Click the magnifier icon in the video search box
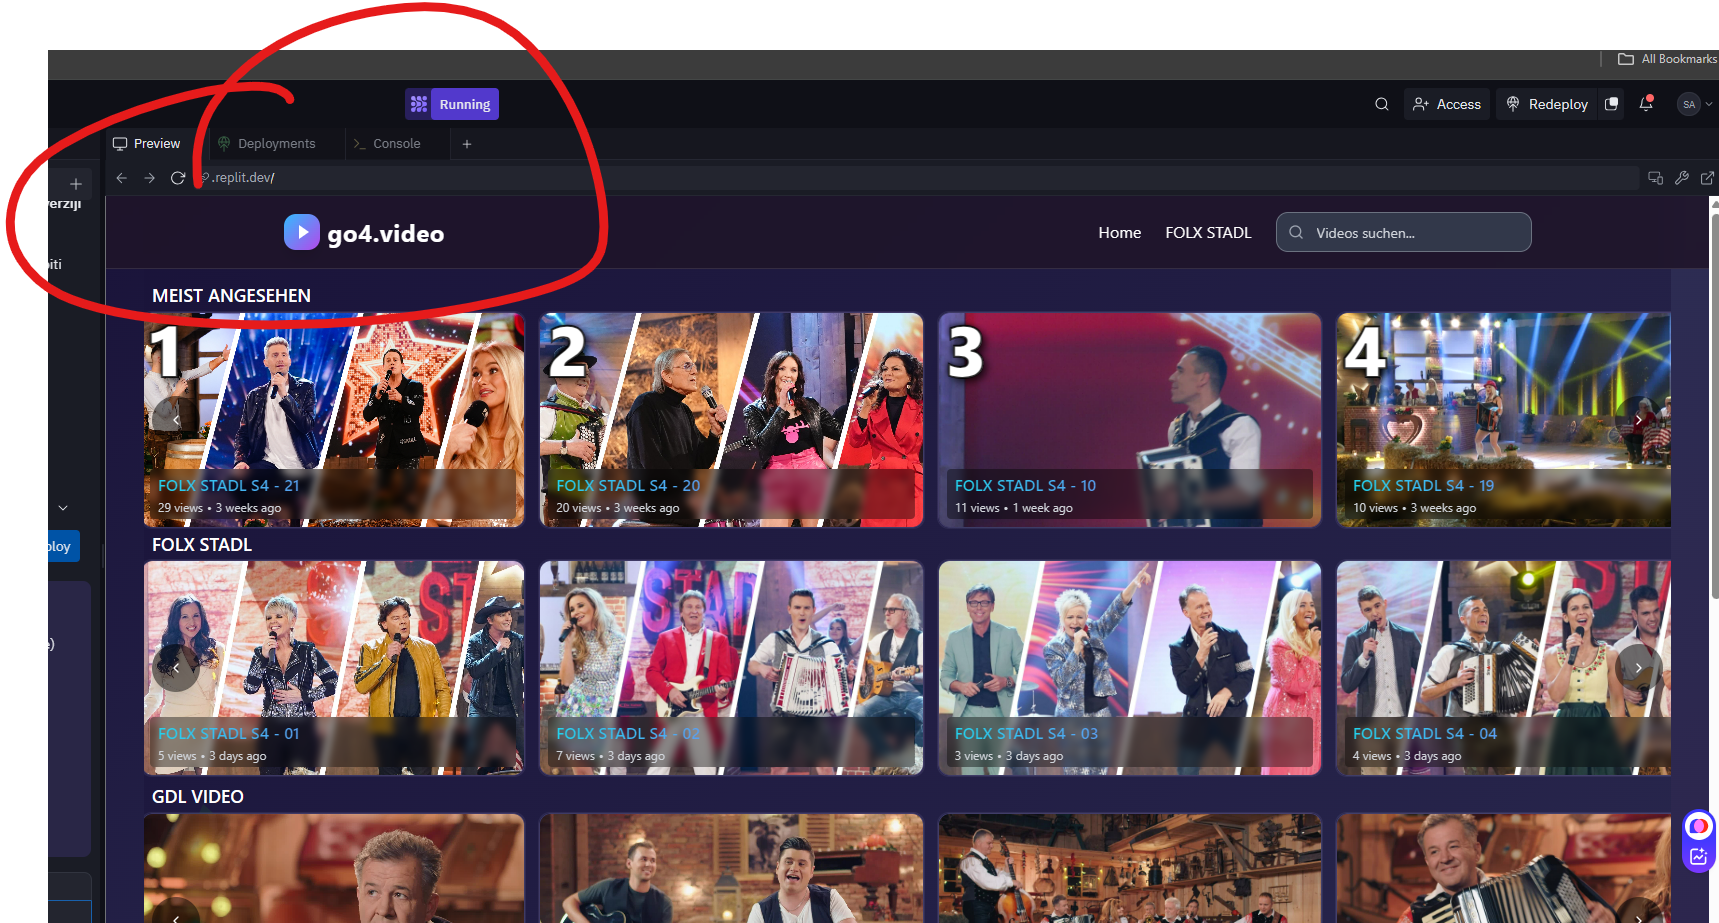1719x923 pixels. point(1296,232)
